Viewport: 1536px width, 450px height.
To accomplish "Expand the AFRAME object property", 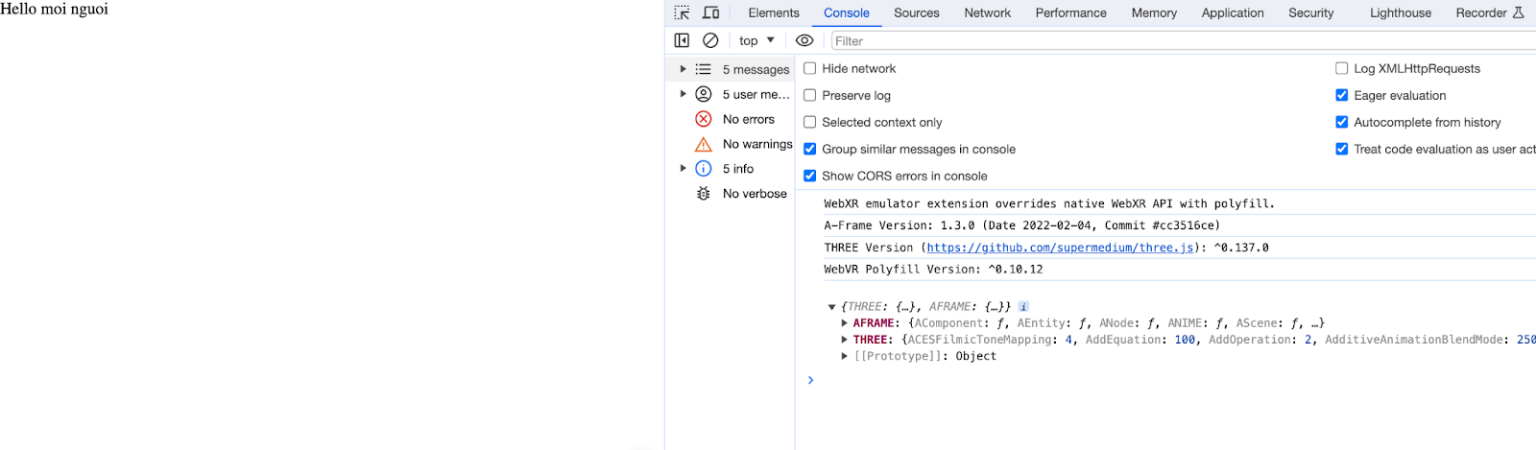I will click(845, 323).
